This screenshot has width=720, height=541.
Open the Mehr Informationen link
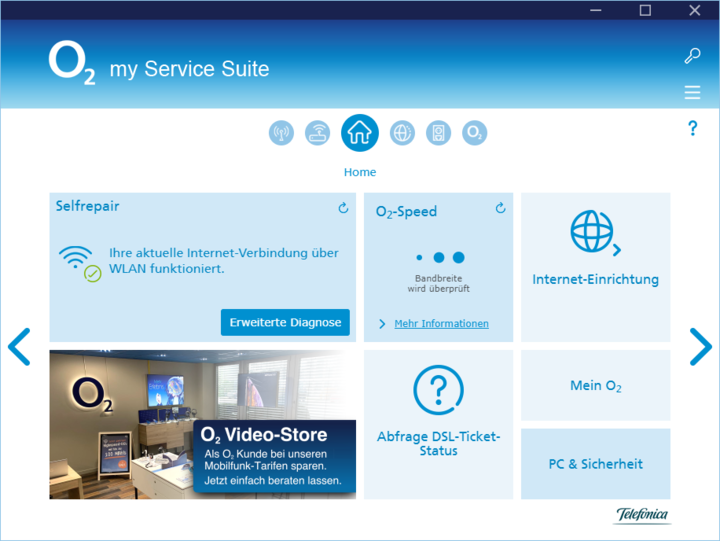click(x=441, y=324)
